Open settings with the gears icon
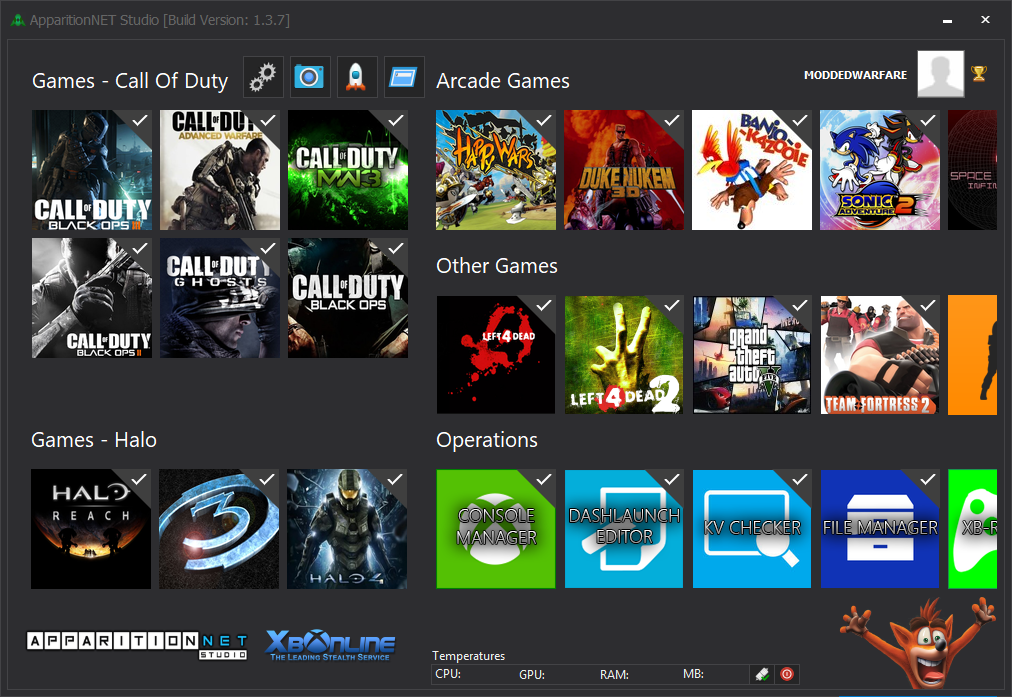Viewport: 1012px width, 697px height. (263, 77)
